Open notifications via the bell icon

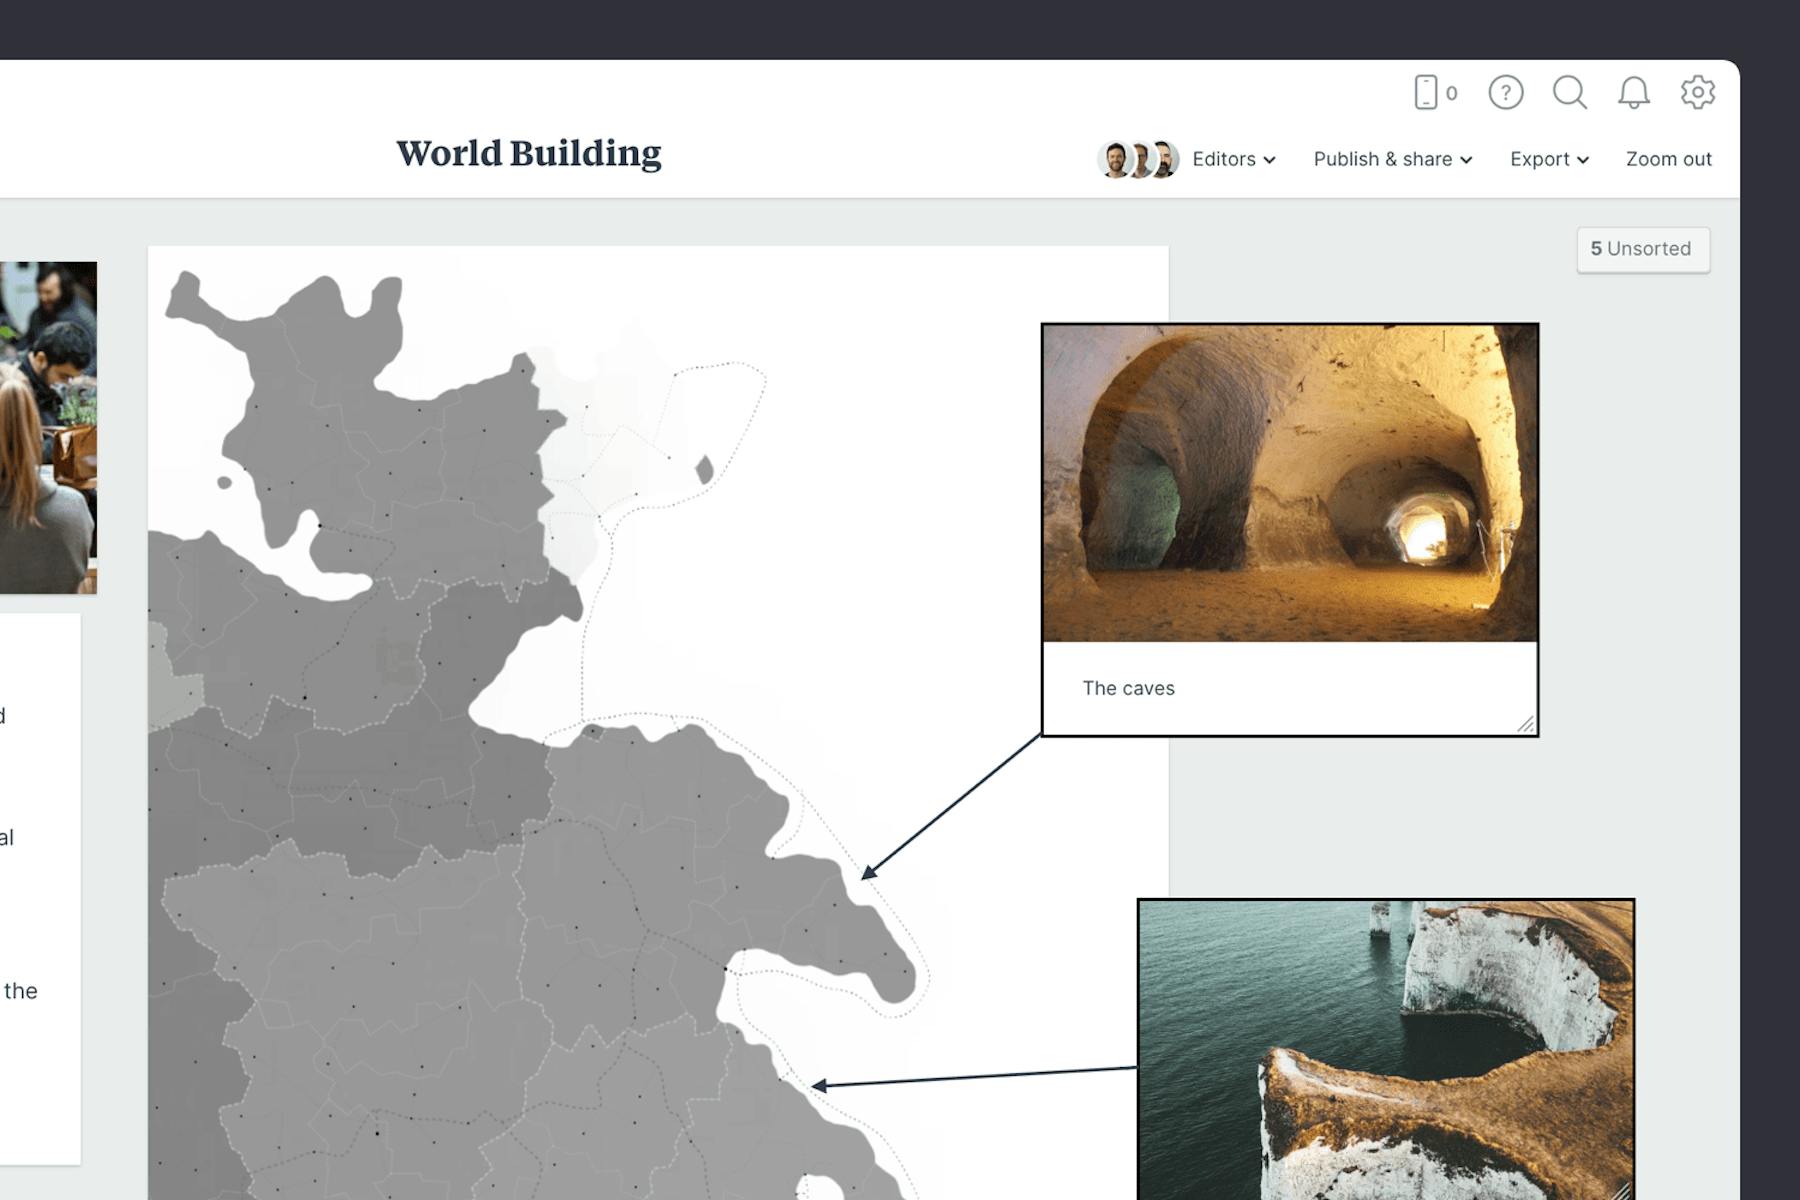(x=1635, y=92)
